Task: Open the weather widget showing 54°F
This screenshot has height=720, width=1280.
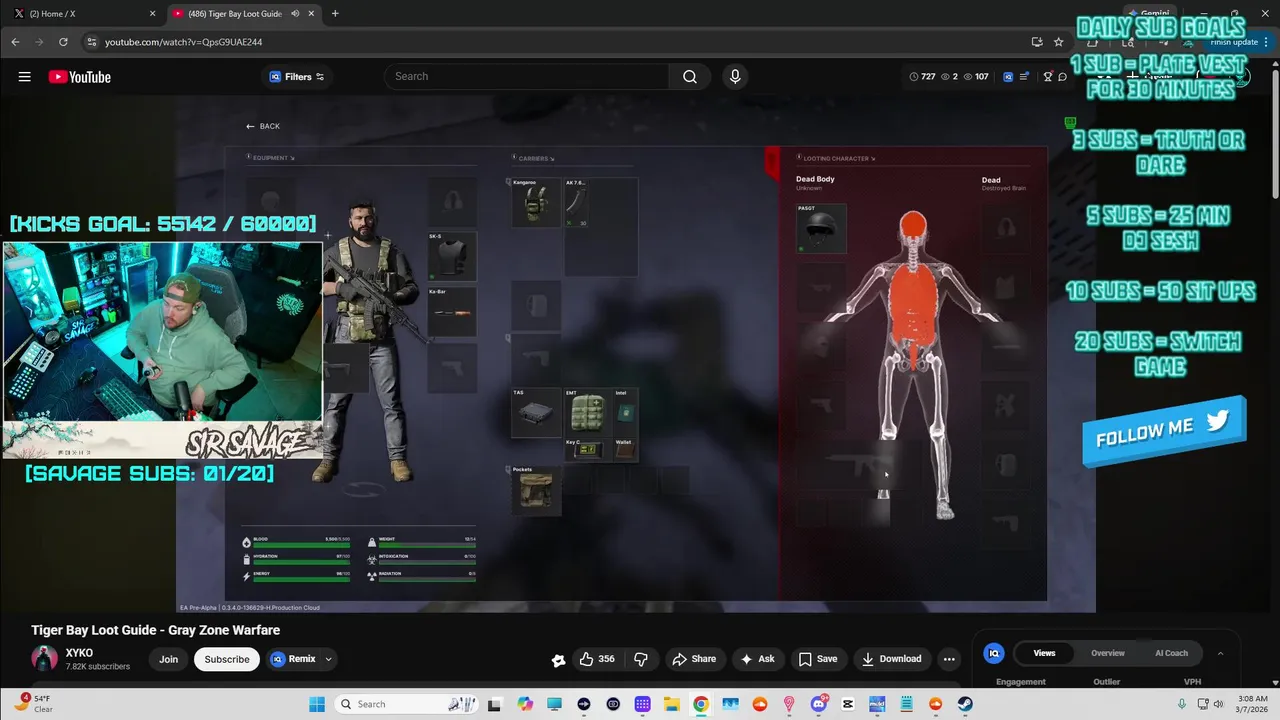Action: (35, 704)
